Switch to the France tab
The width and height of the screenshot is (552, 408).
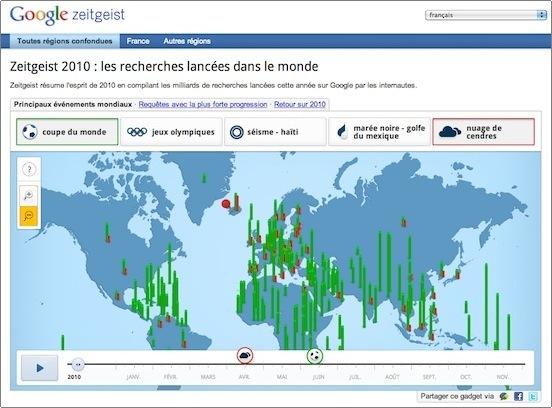(138, 41)
